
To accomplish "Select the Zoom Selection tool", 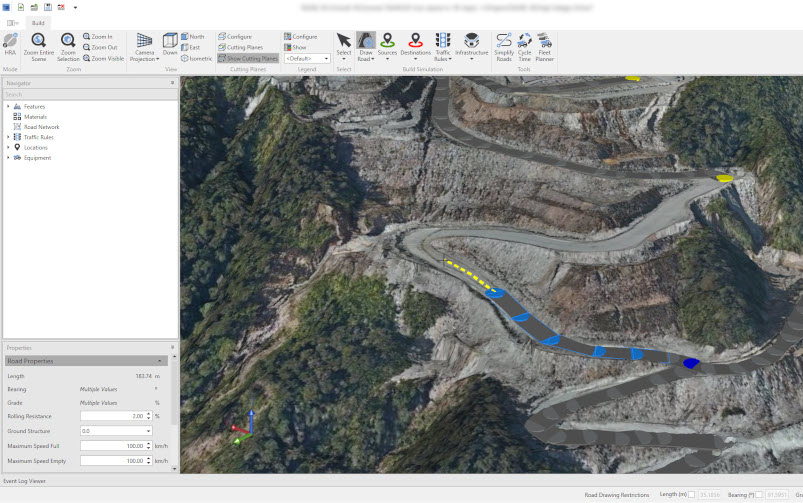I will pos(68,46).
